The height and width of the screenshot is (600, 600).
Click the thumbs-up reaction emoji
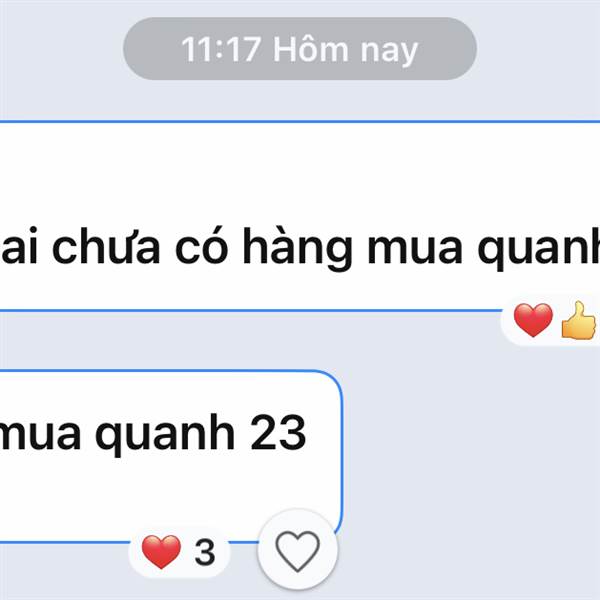click(x=579, y=320)
